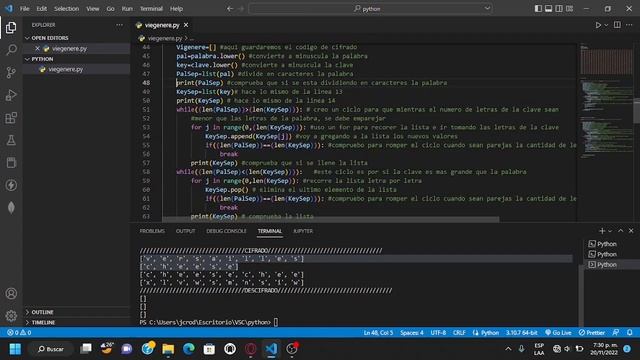Collapse the PYTHON folder section
Image resolution: width=640 pixels, height=360 pixels.
[x=42, y=59]
